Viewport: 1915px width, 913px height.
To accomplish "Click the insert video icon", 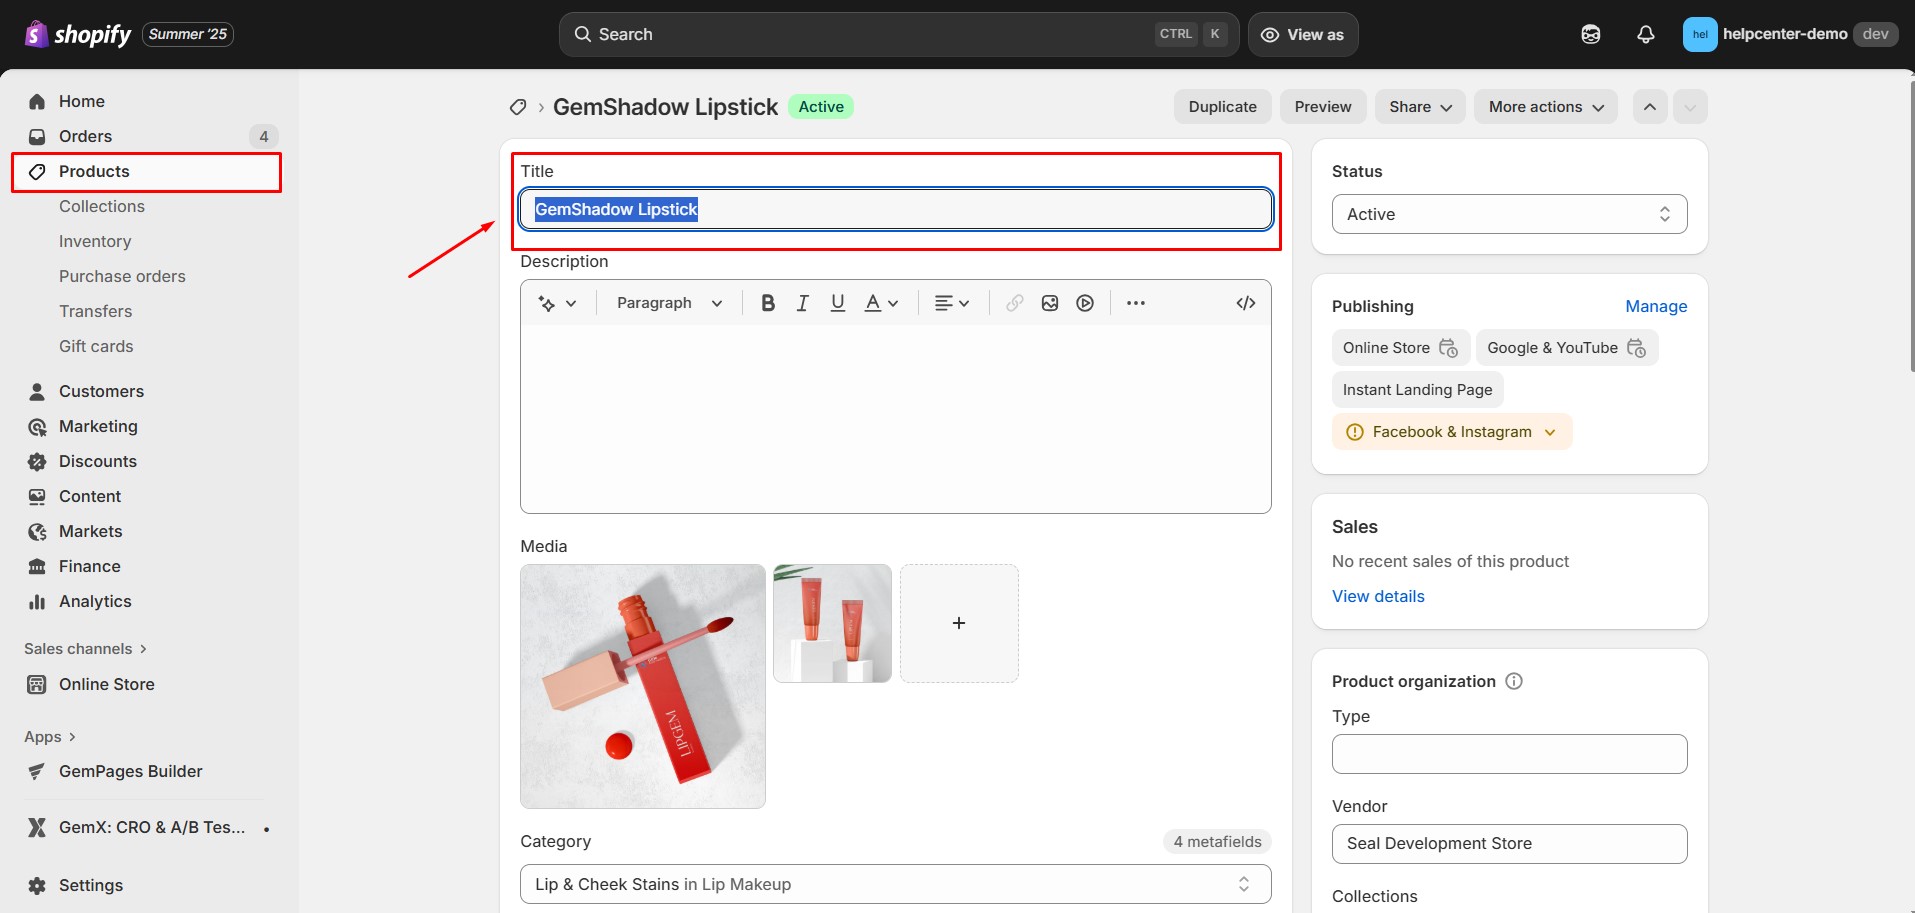I will click(1085, 303).
